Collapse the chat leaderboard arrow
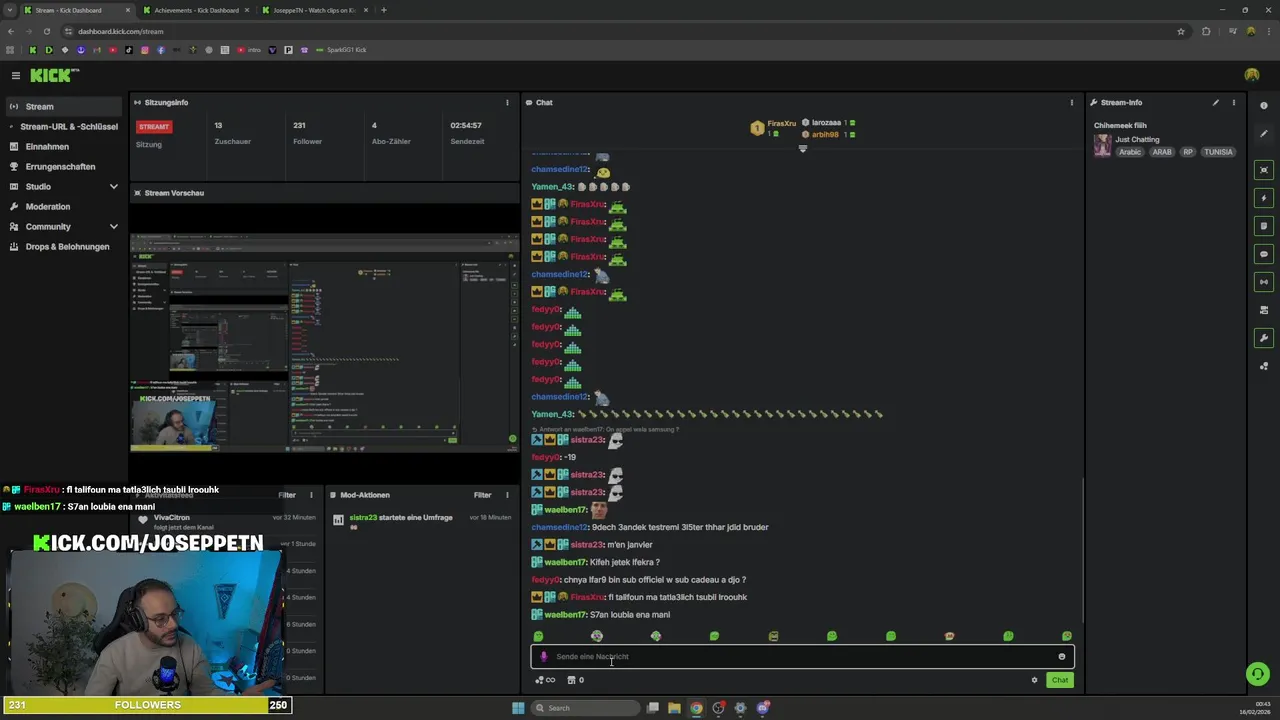Image resolution: width=1280 pixels, height=720 pixels. coord(802,149)
